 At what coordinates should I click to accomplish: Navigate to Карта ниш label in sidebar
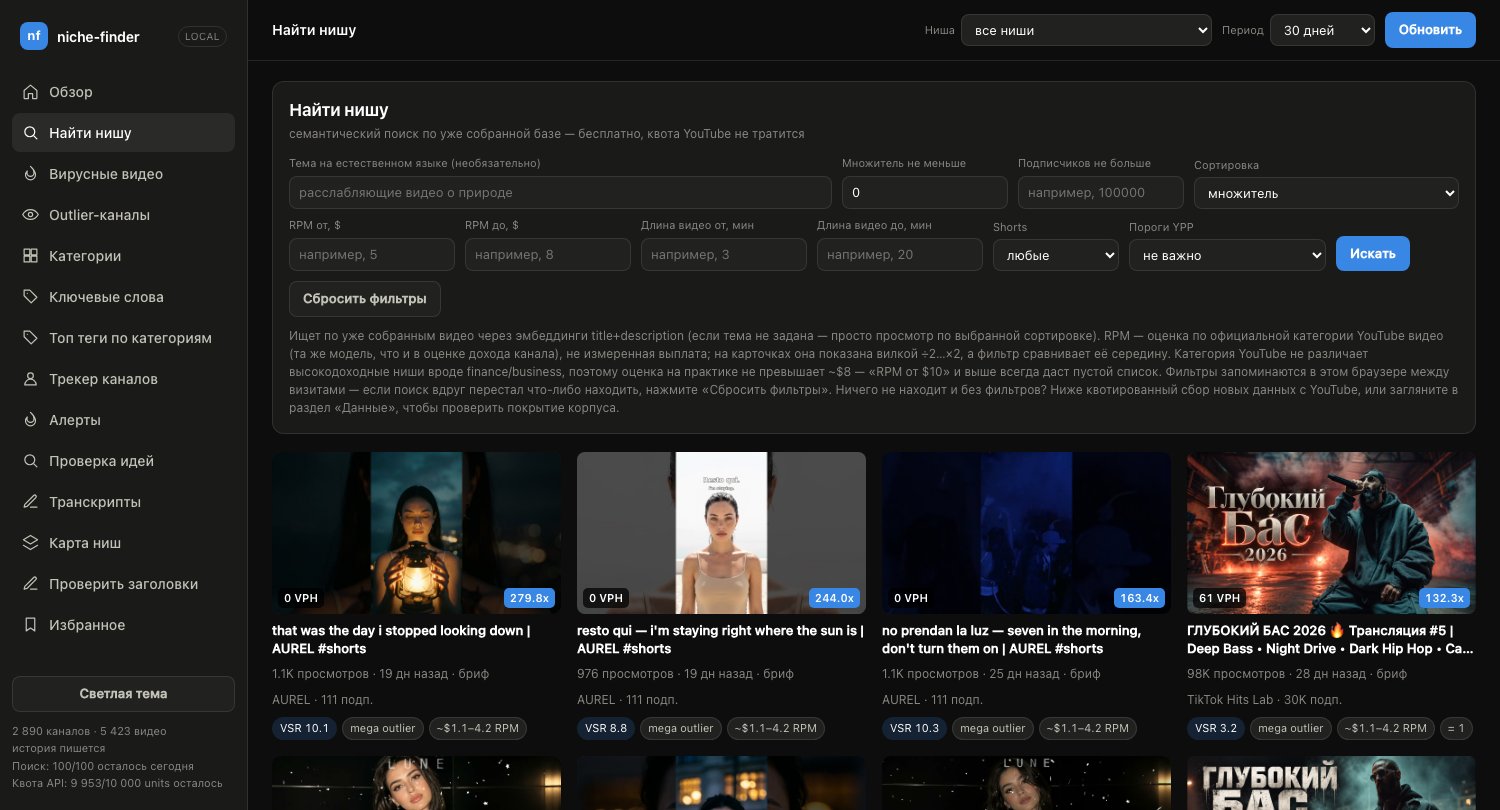pyautogui.click(x=85, y=543)
